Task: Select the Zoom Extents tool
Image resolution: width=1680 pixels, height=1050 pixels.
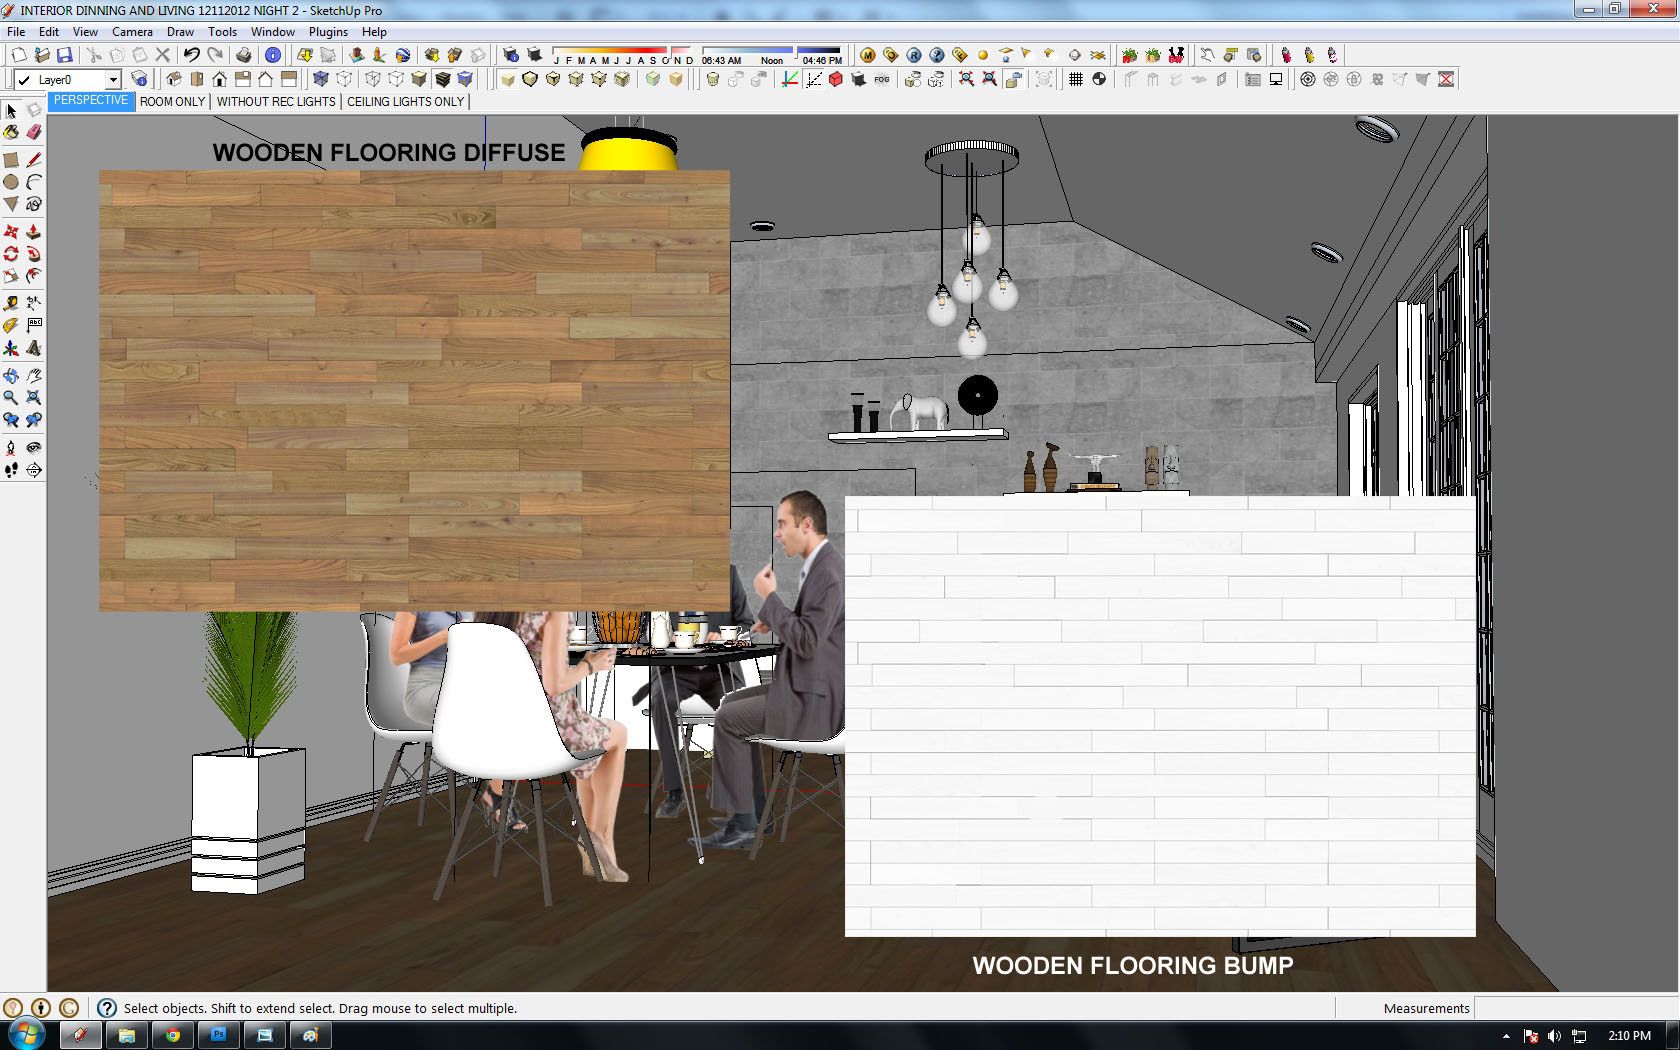Action: pos(34,398)
